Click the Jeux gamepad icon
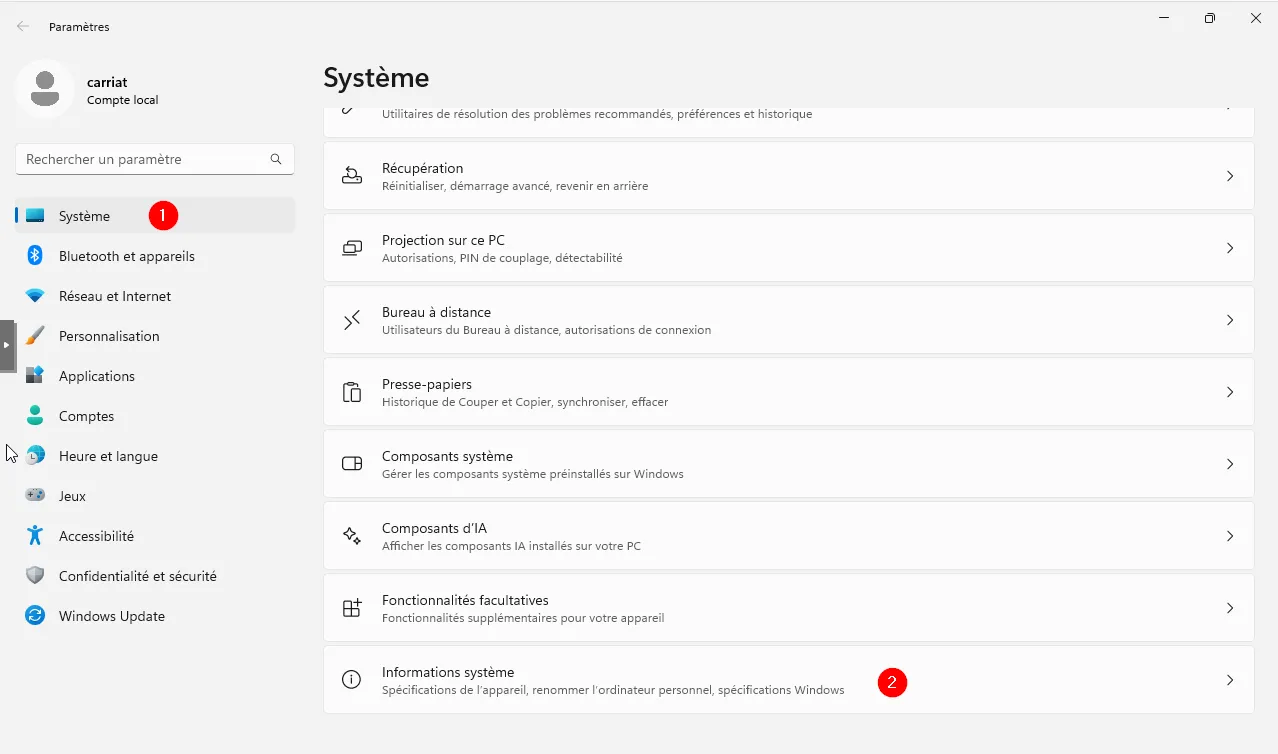The image size is (1278, 754). 35,496
